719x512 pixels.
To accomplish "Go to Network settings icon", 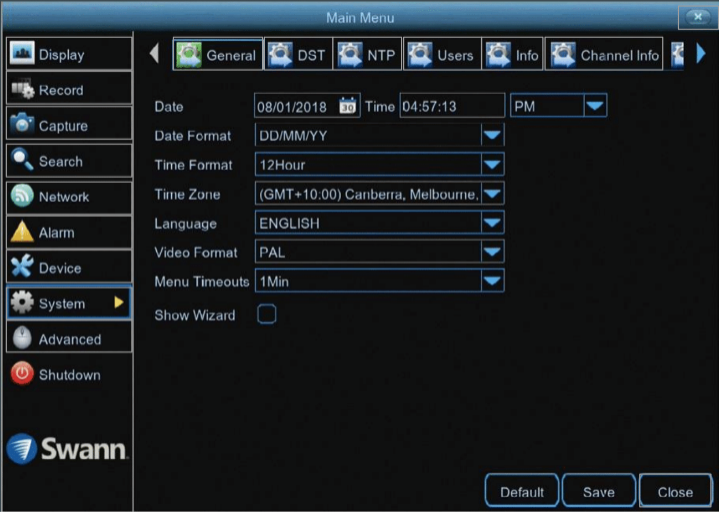I will coord(22,197).
